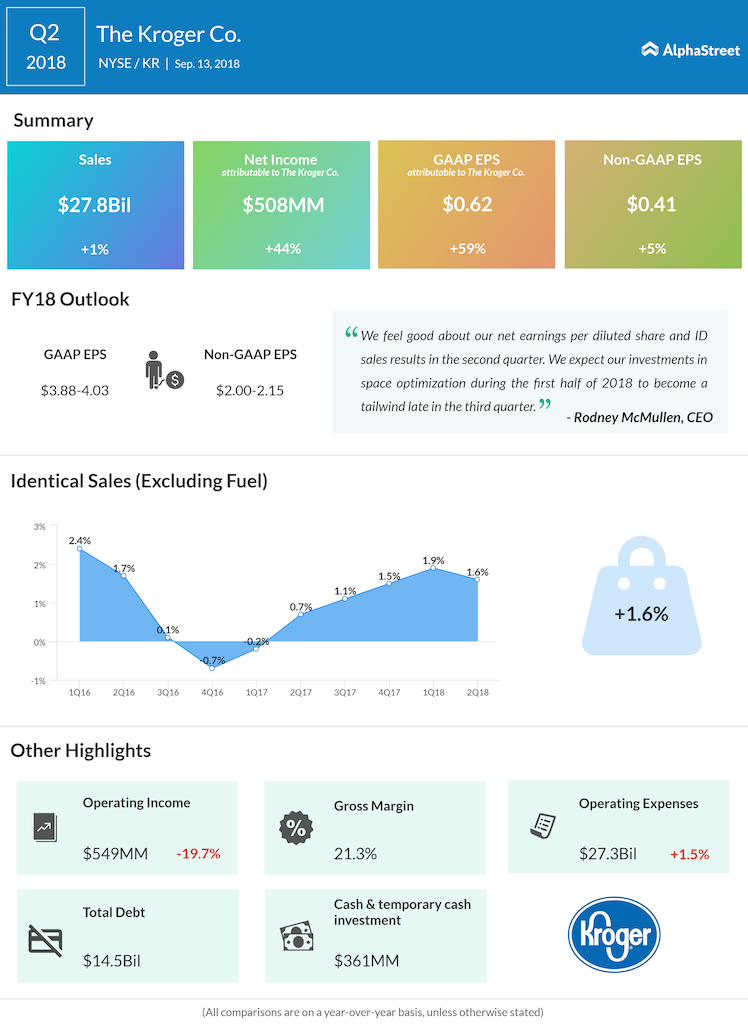Click the -19.7% operating income change
This screenshot has width=748, height=1024.
coord(198,854)
